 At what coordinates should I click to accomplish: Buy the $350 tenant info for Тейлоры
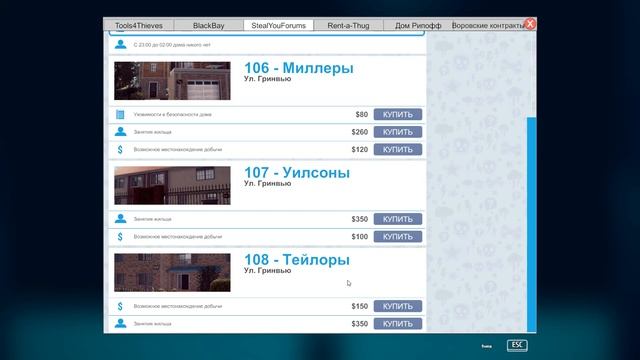tap(398, 324)
